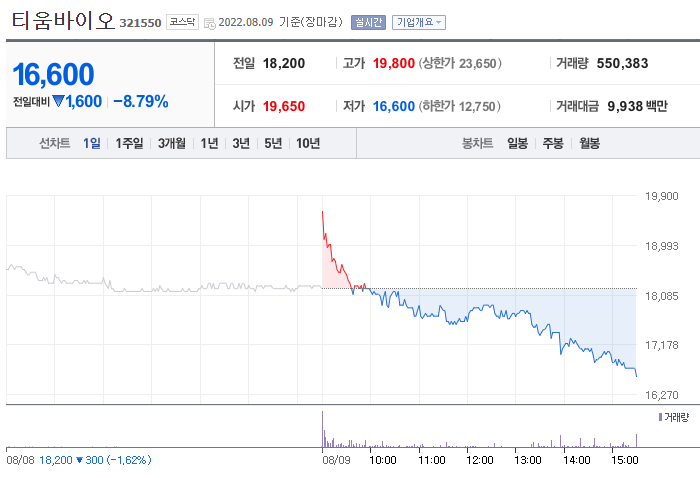700x478 pixels.
Task: Click the 선차트 label
Action: [x=55, y=143]
